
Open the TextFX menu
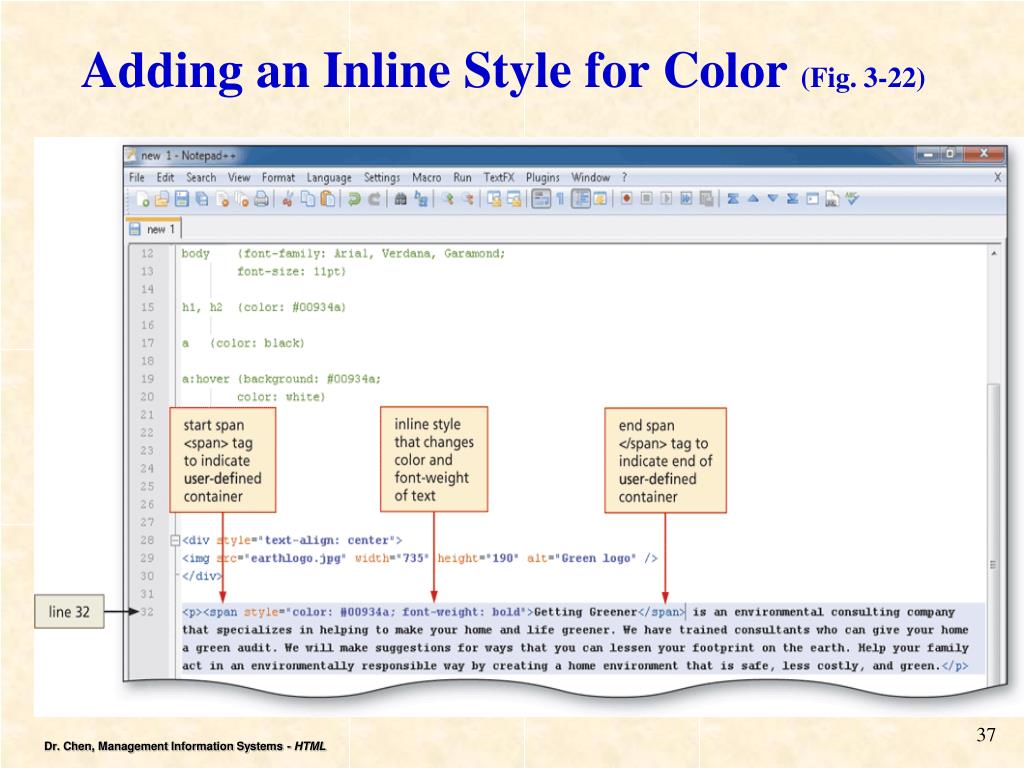(x=501, y=177)
